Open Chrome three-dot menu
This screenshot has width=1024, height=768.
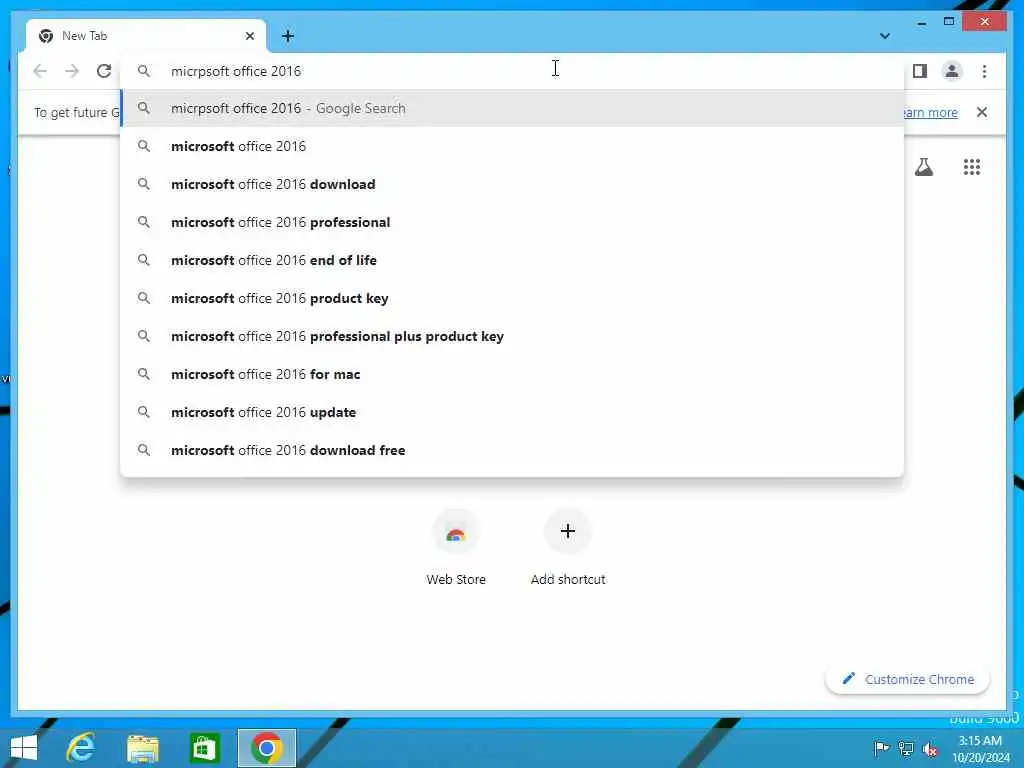coord(984,71)
